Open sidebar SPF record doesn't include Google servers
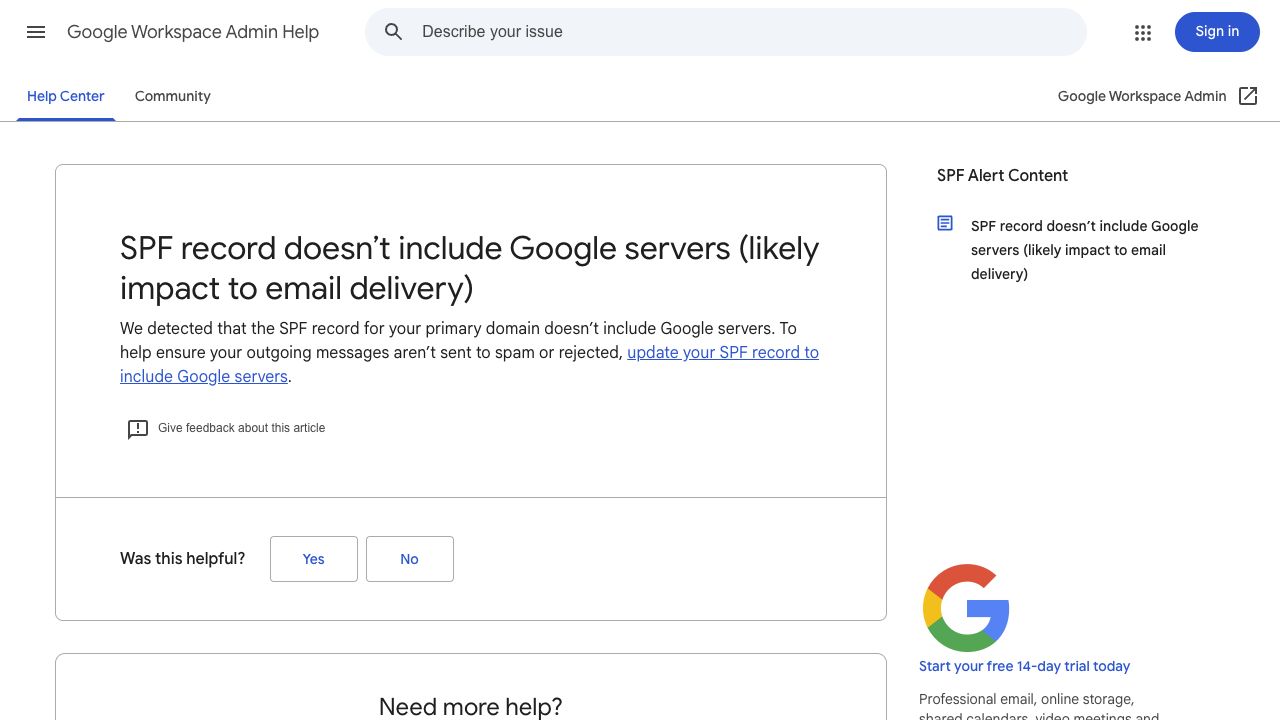This screenshot has width=1280, height=720. point(1084,250)
